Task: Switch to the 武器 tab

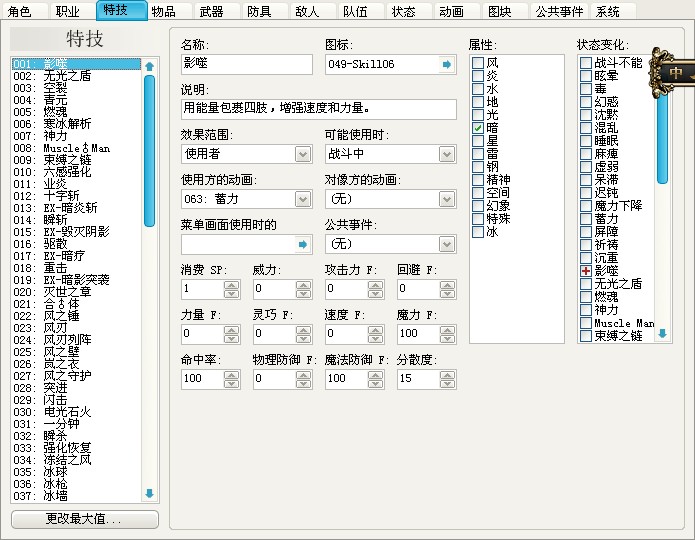Action: tap(216, 11)
